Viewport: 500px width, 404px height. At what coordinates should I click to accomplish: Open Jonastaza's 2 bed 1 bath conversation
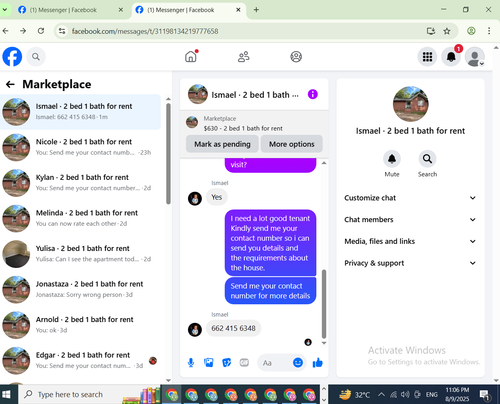(x=80, y=289)
